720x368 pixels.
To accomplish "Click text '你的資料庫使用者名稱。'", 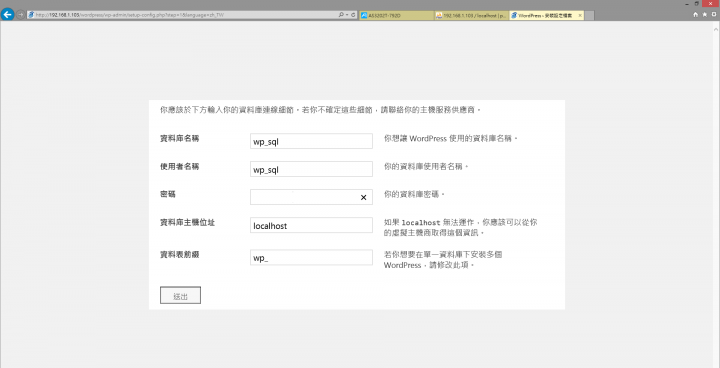I will tap(427, 166).
